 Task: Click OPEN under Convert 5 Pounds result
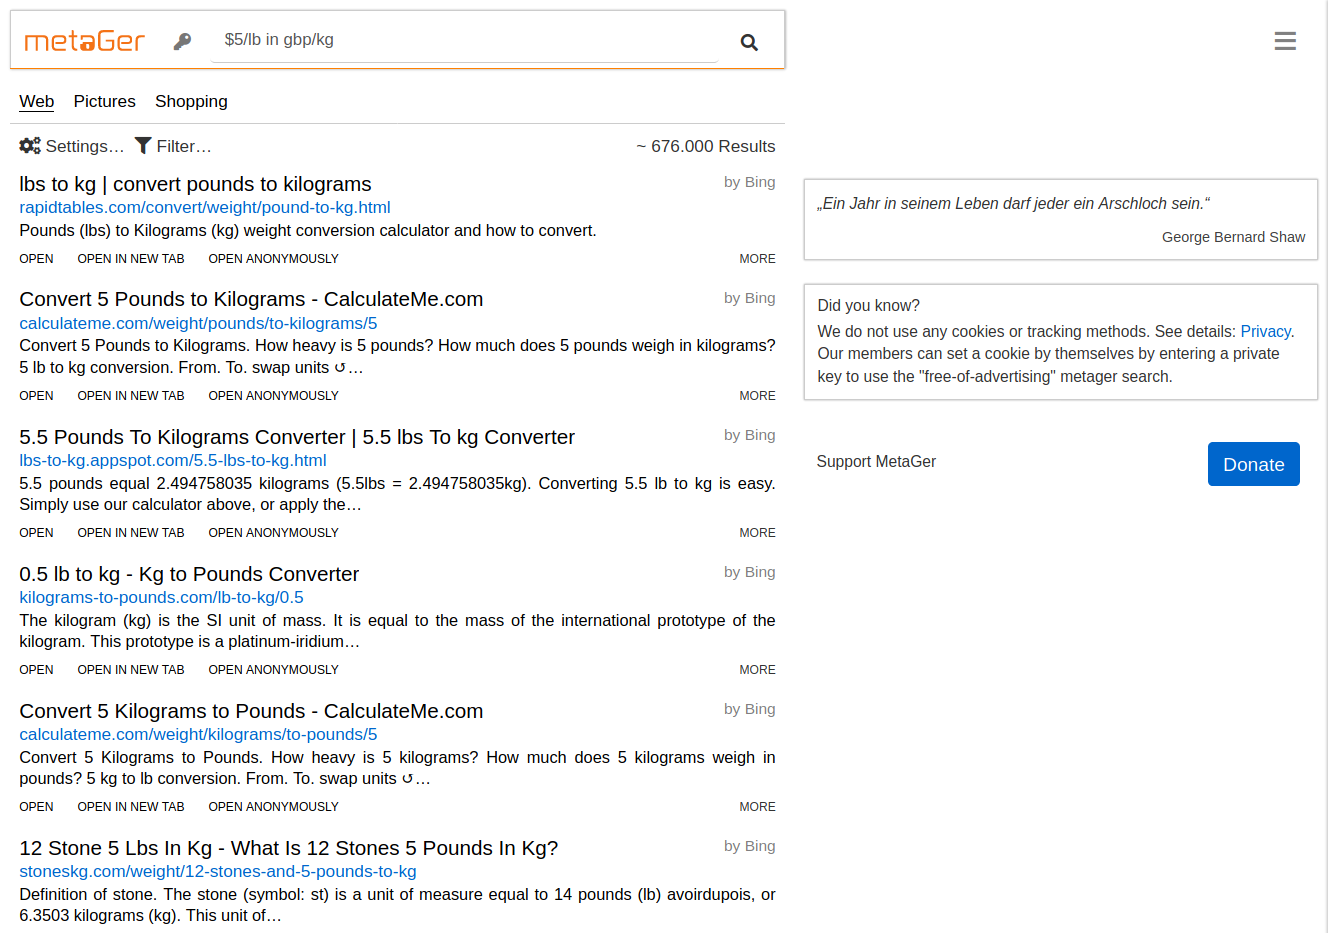(37, 396)
